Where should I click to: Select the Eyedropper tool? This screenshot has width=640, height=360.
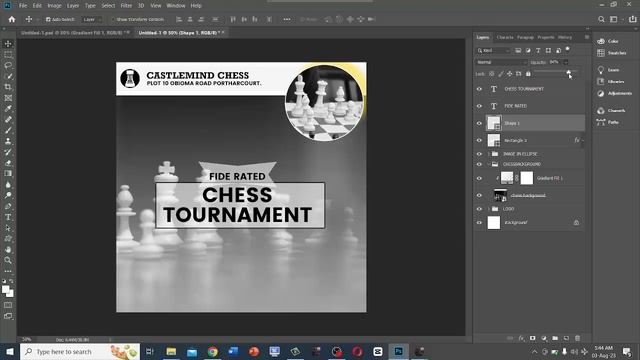pyautogui.click(x=8, y=109)
